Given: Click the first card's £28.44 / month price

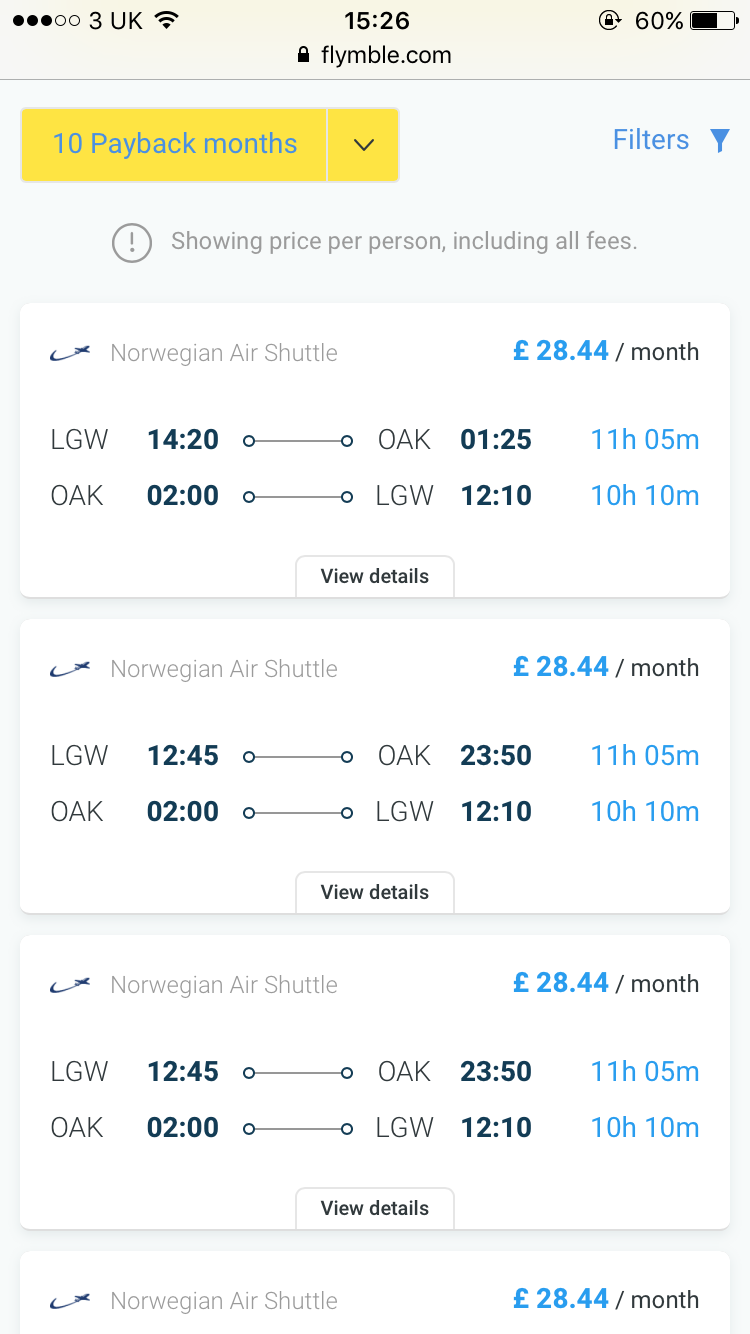Looking at the screenshot, I should point(605,352).
